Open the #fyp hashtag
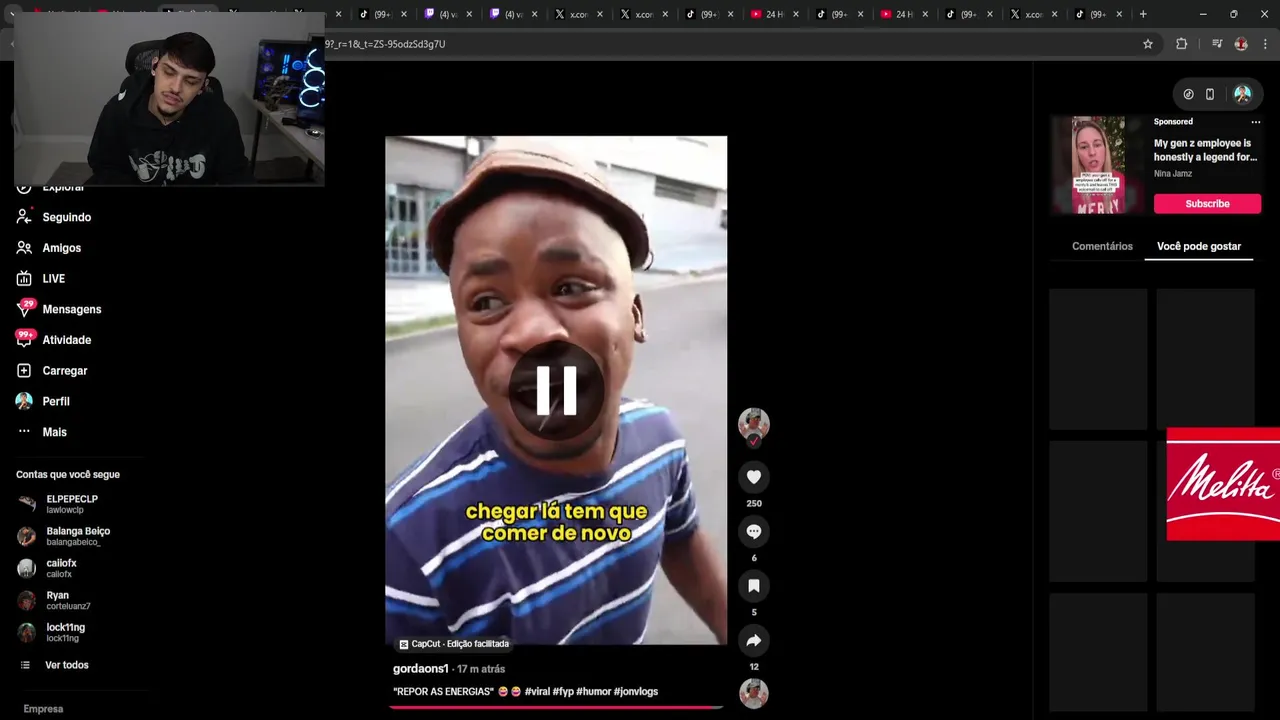 (563, 692)
